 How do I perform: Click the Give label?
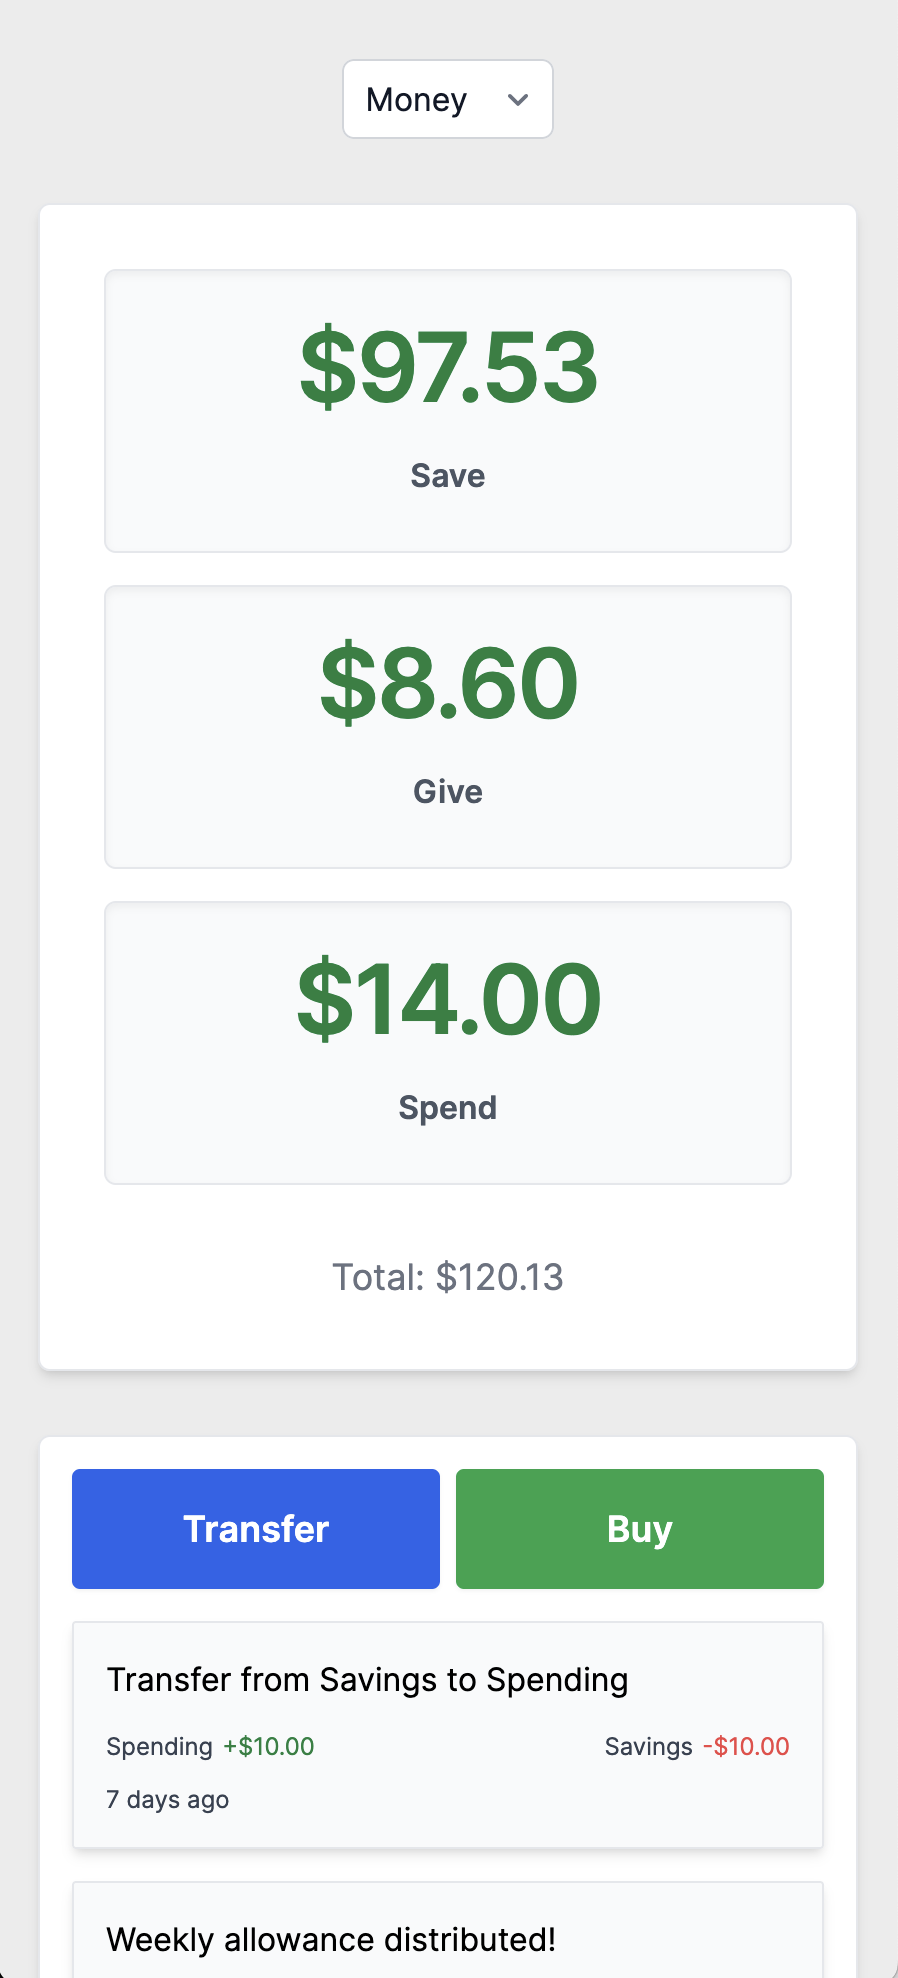click(x=448, y=792)
